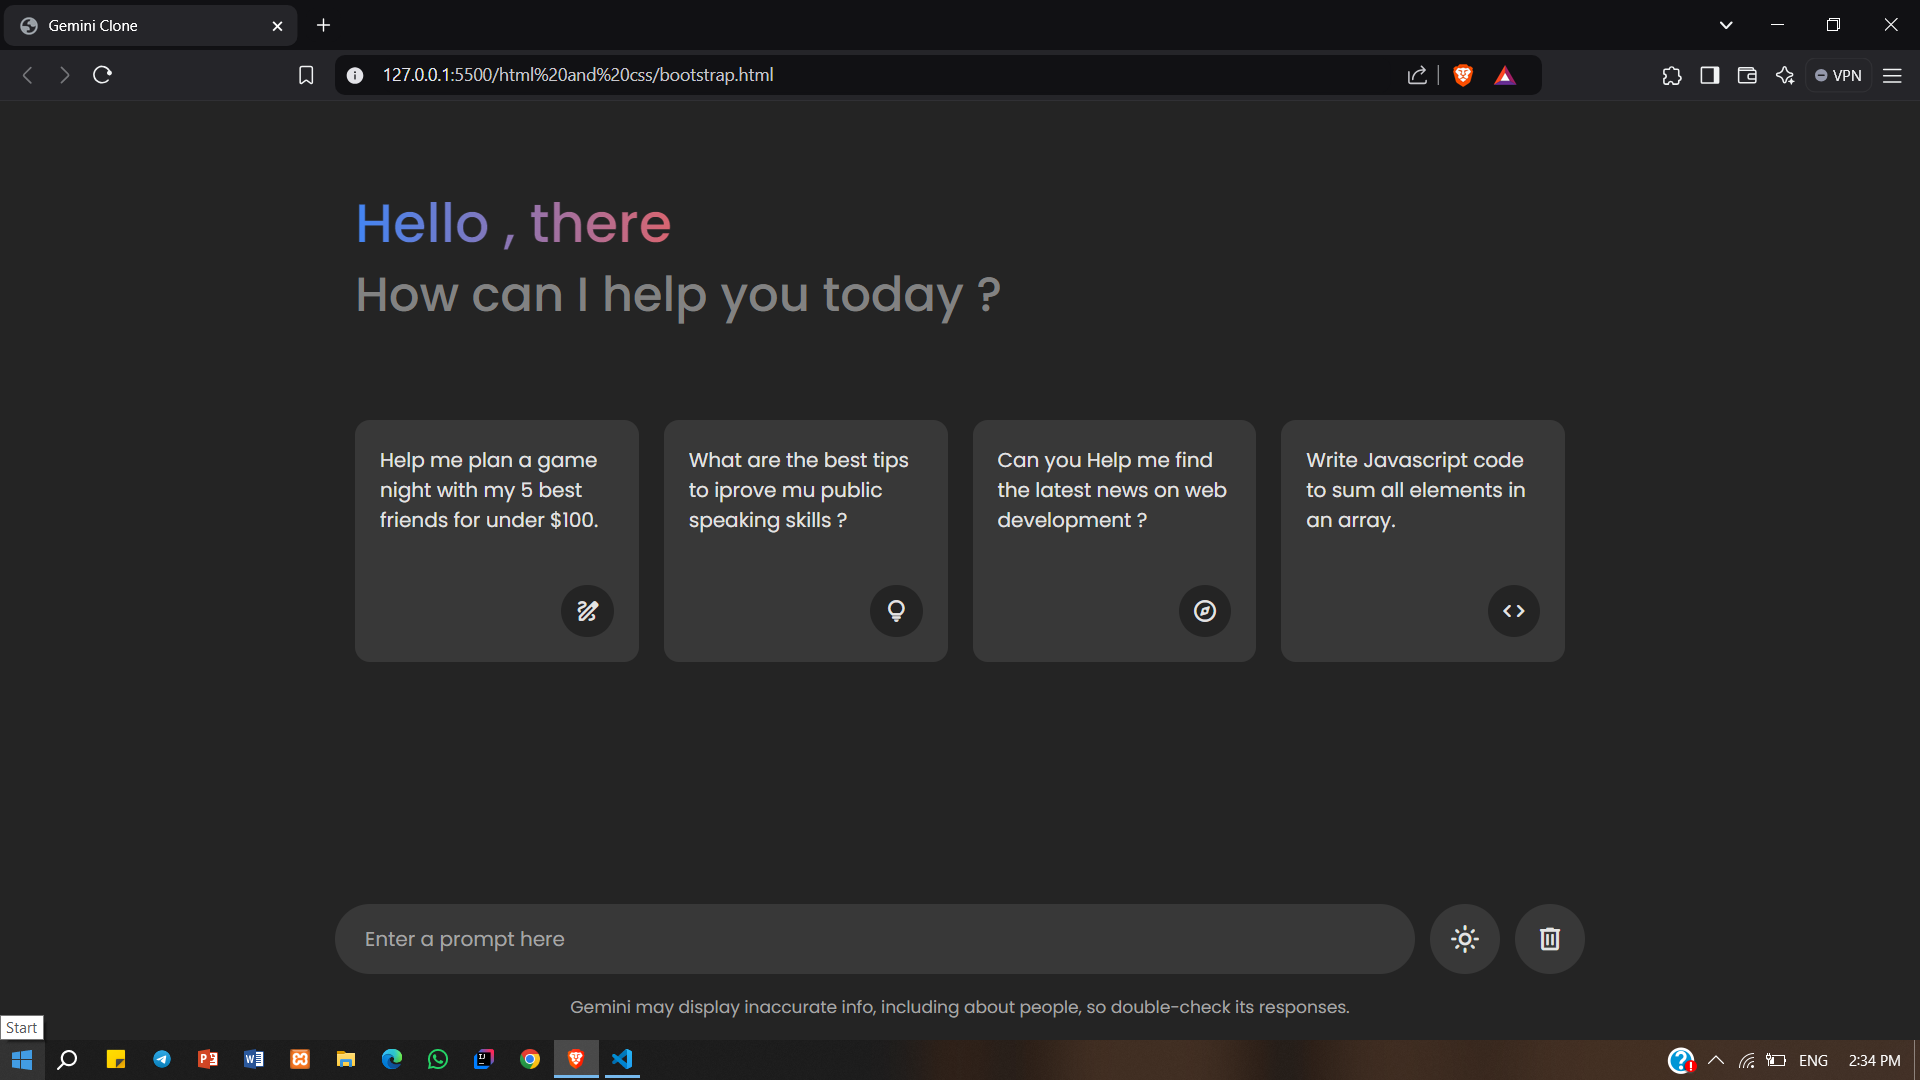
Task: Click the lightbulb icon on public speaking card
Action: 896,611
